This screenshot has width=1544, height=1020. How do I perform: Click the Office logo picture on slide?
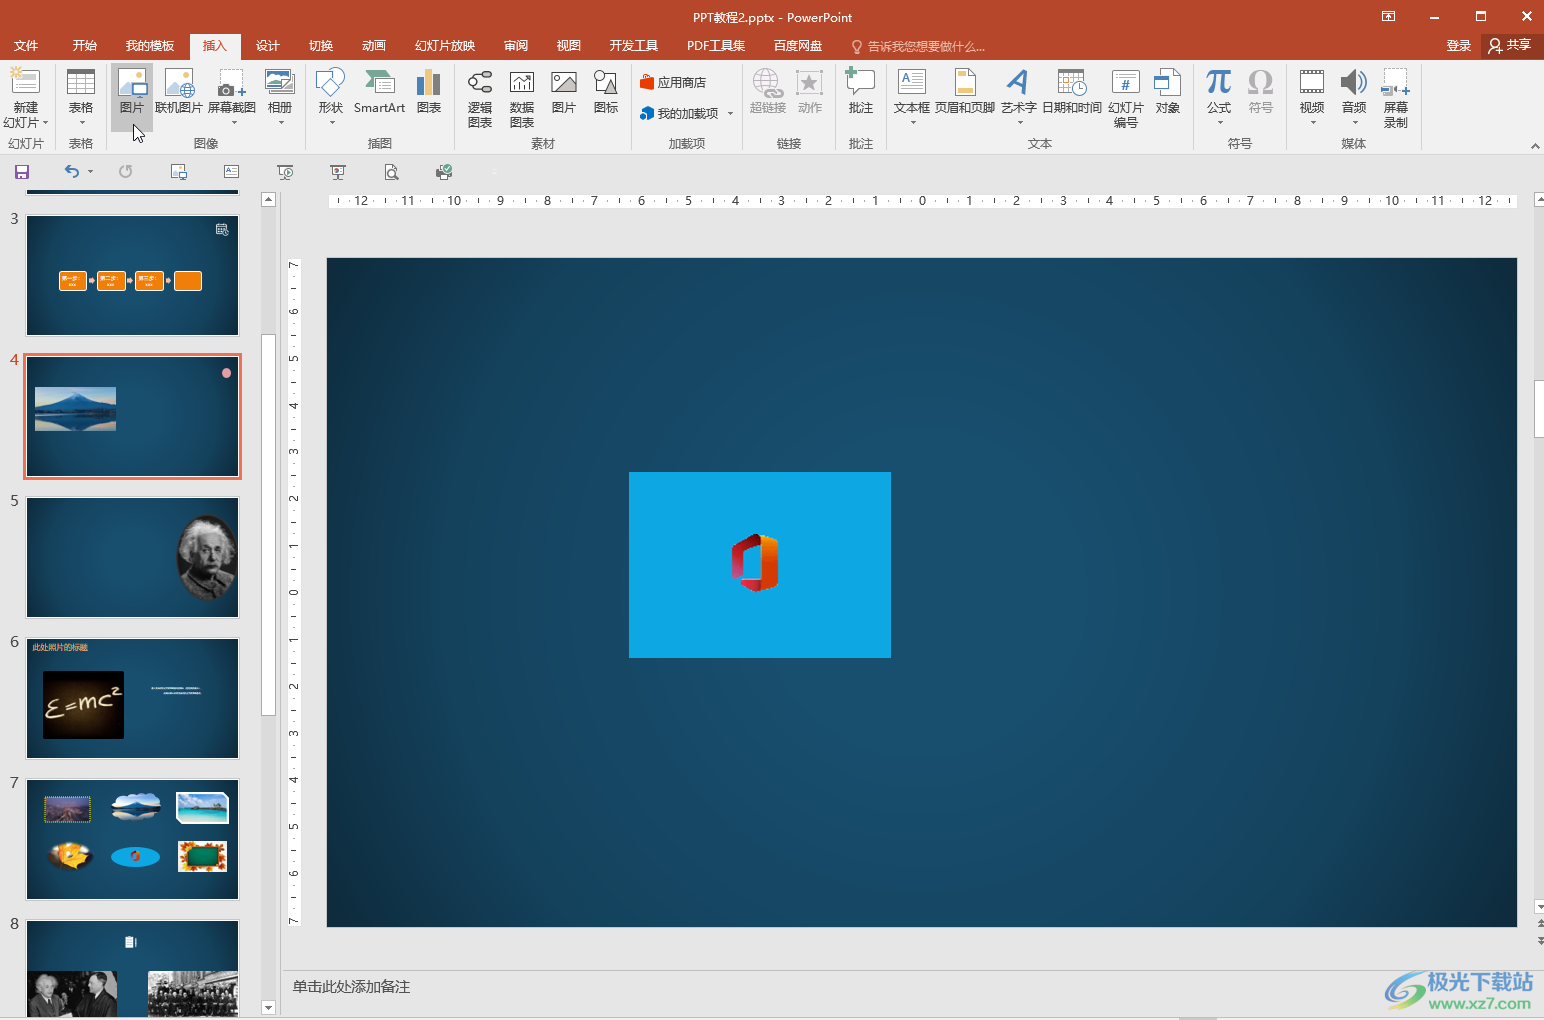(x=760, y=565)
